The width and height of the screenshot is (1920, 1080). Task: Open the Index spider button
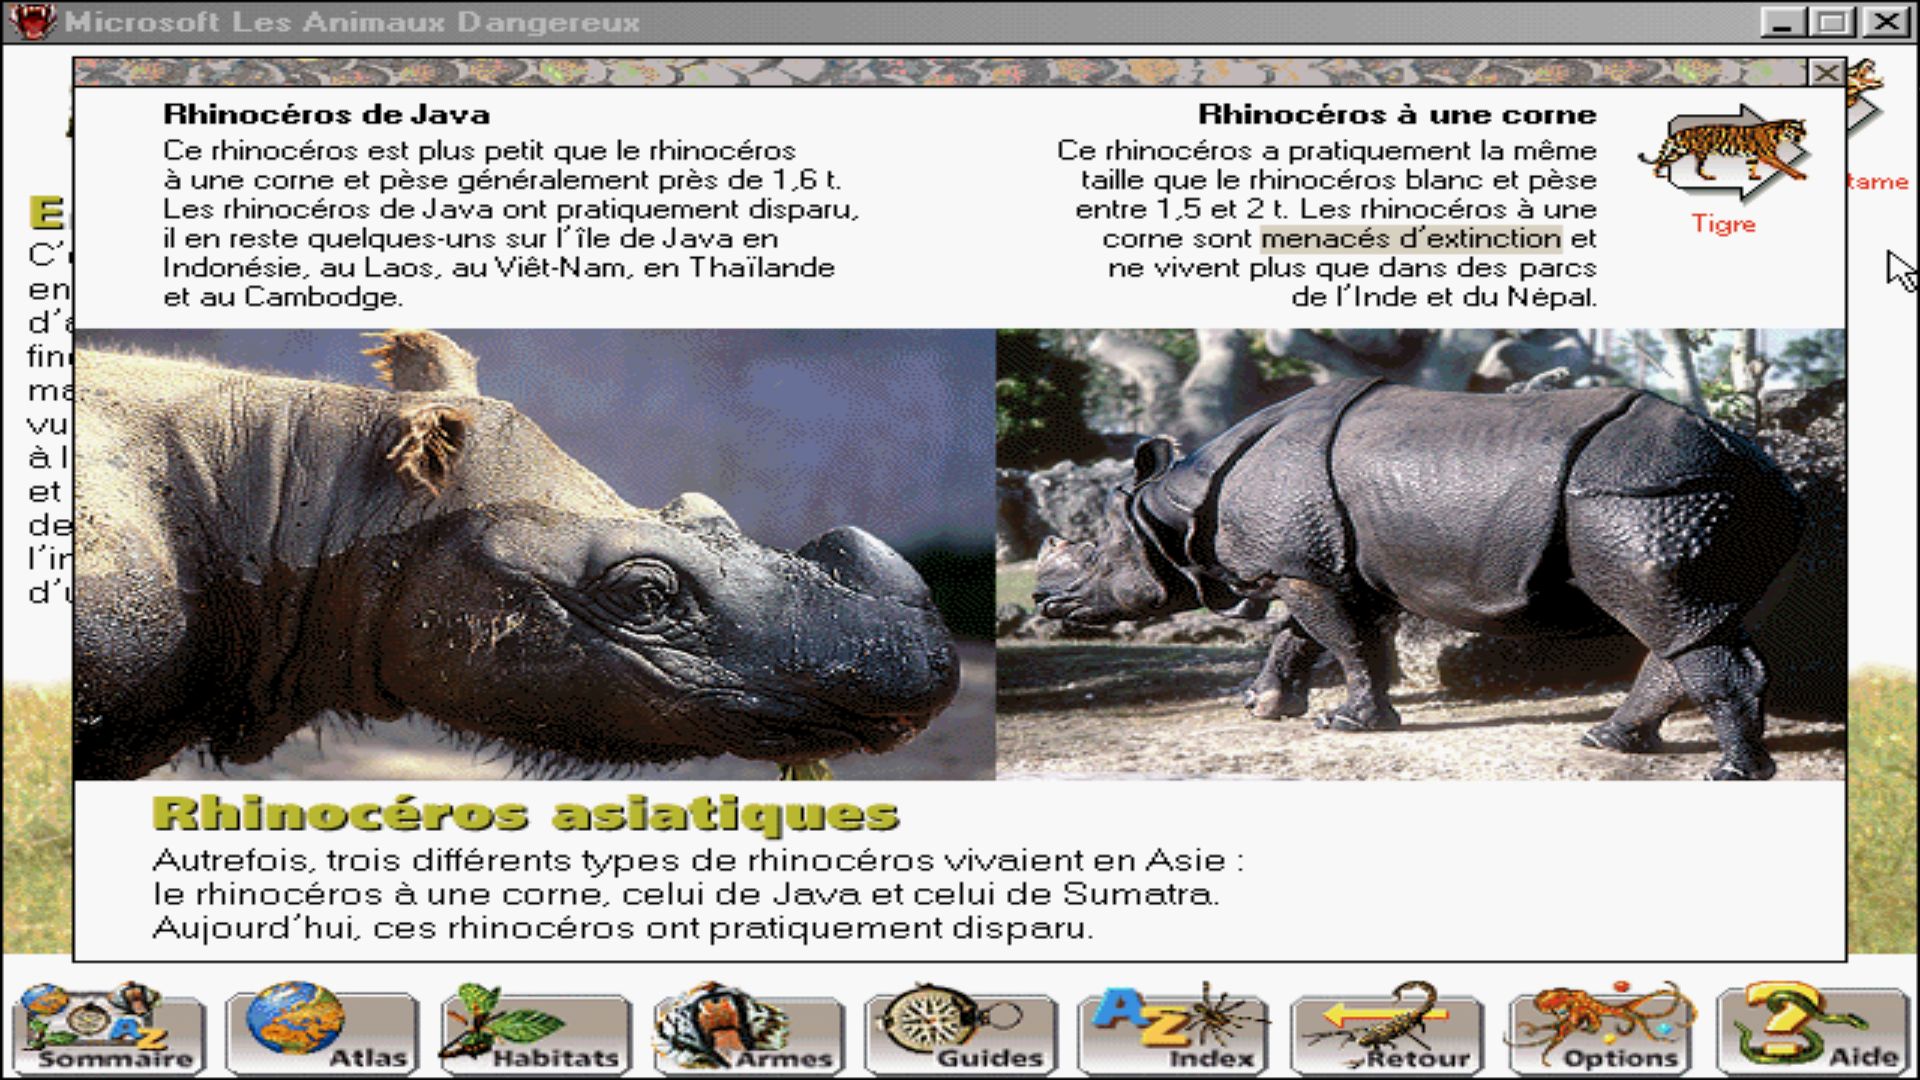(x=1174, y=1029)
